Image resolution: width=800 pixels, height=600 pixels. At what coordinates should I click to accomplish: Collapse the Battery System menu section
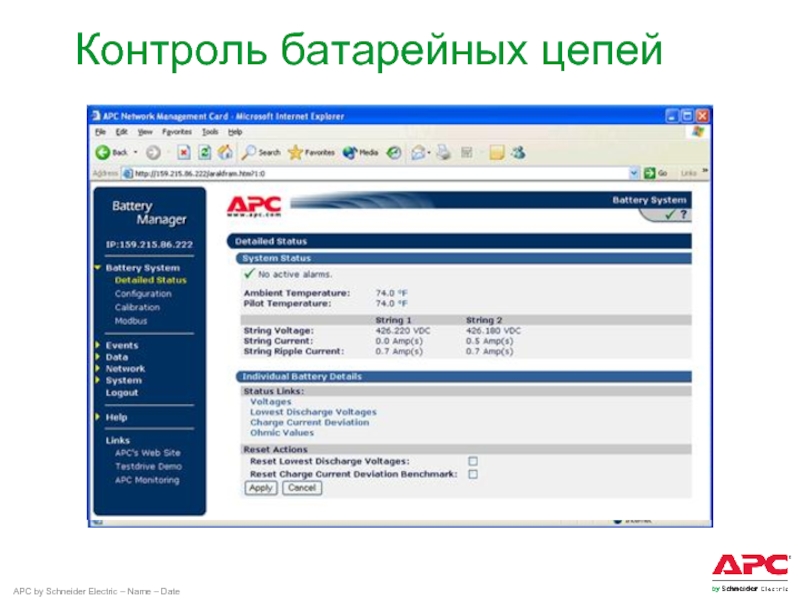pyautogui.click(x=97, y=267)
